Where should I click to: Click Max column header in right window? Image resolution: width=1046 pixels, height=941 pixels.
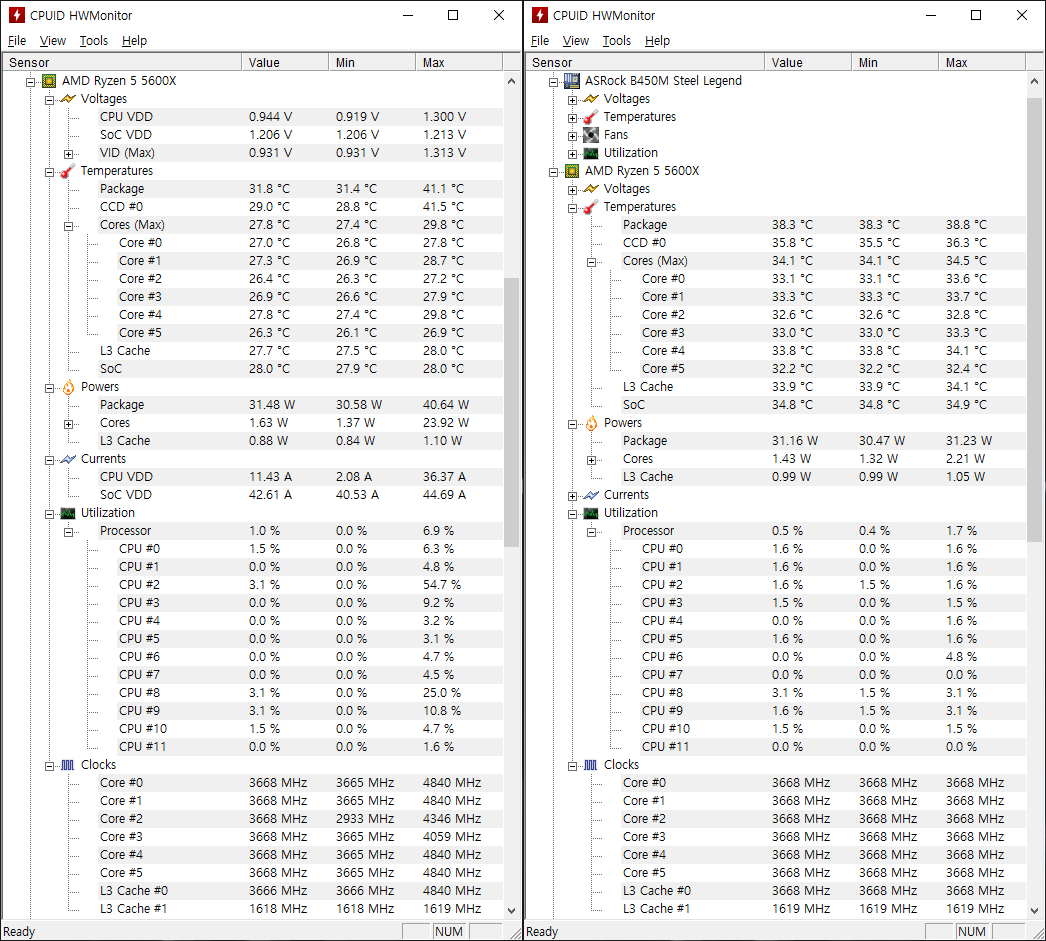(982, 63)
